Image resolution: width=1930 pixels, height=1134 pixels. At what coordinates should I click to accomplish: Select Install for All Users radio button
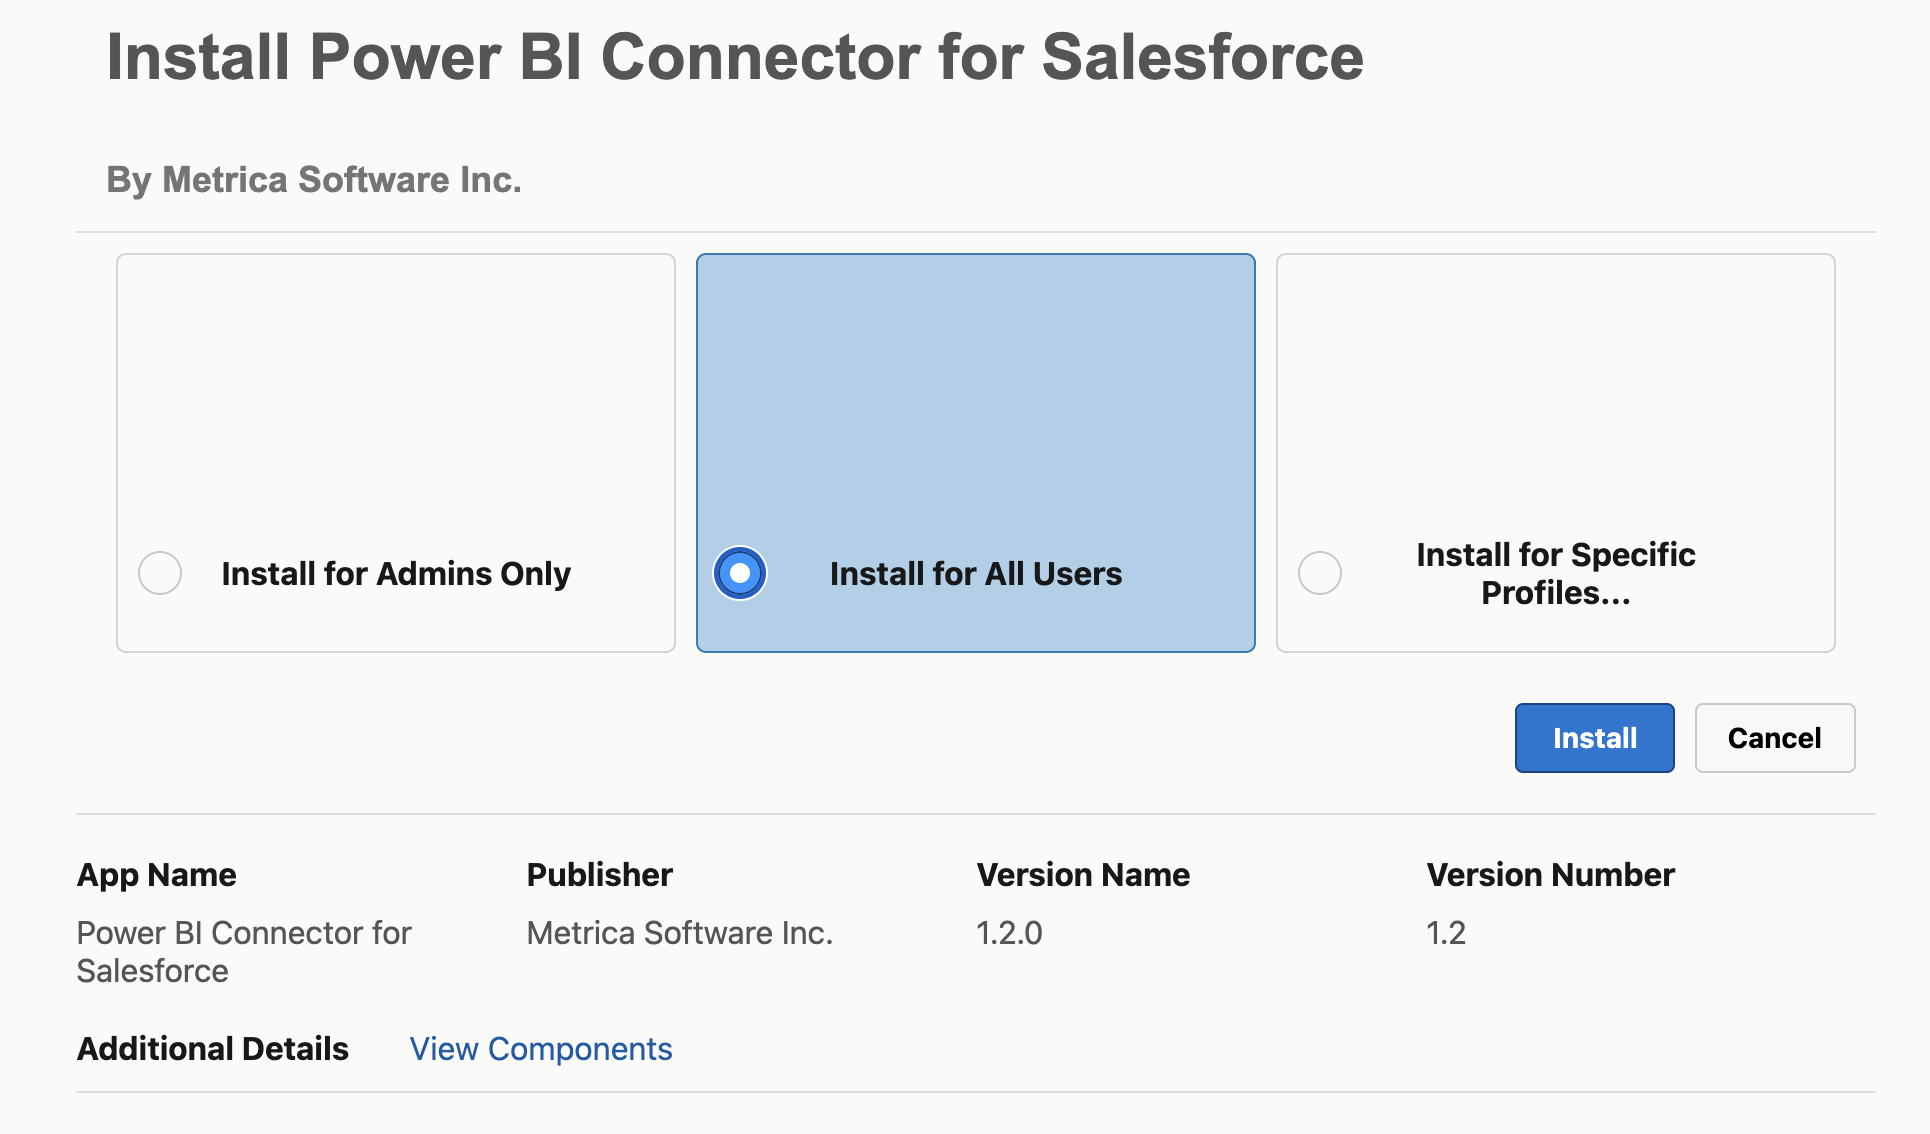tap(740, 573)
